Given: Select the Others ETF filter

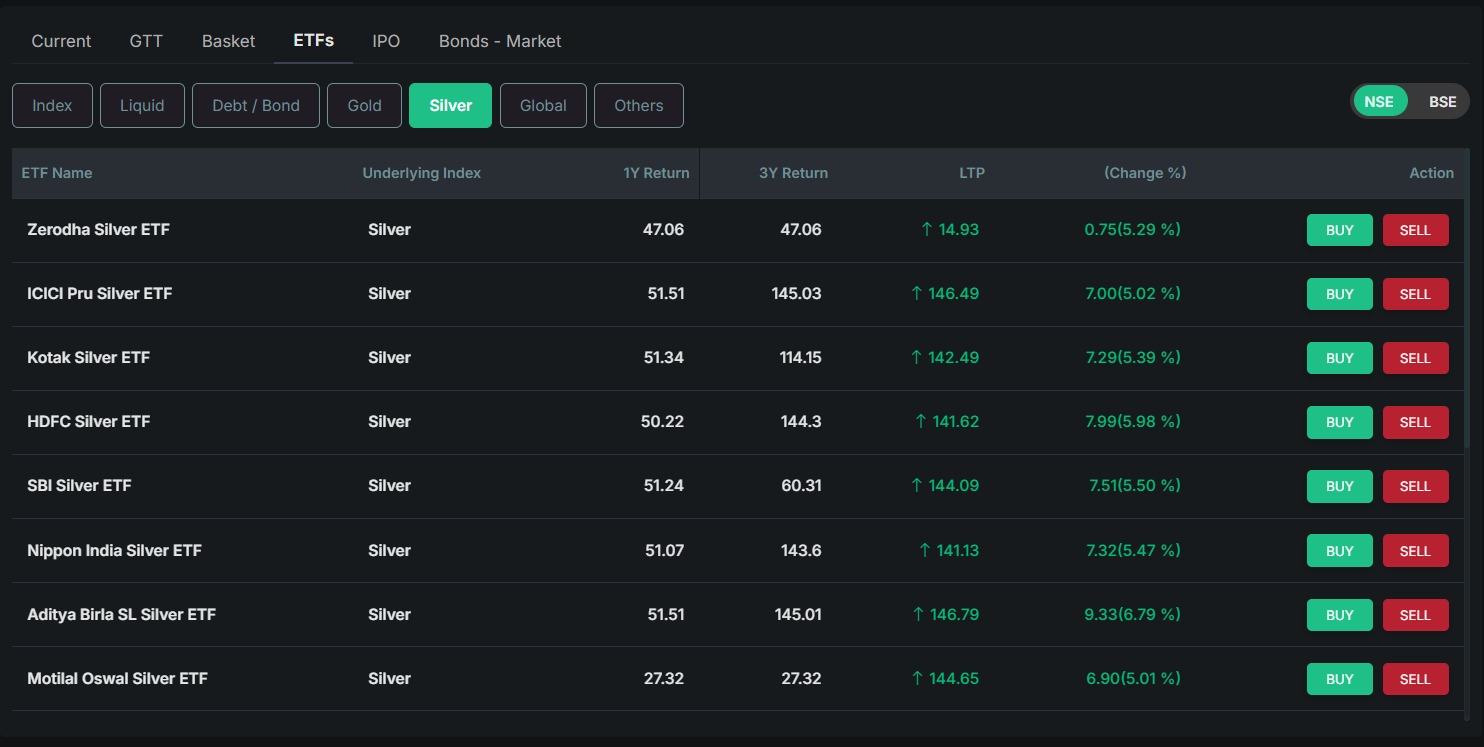Looking at the screenshot, I should point(638,105).
